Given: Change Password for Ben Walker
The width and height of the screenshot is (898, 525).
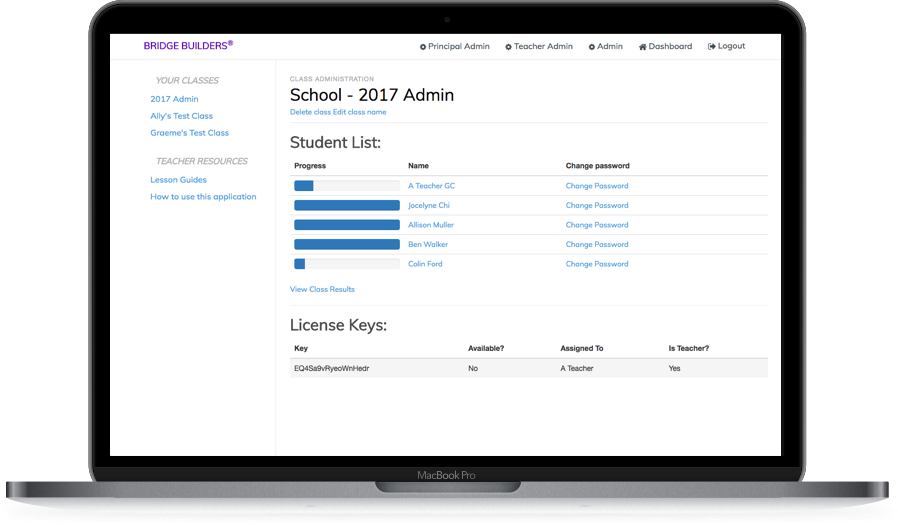Looking at the screenshot, I should tap(597, 244).
